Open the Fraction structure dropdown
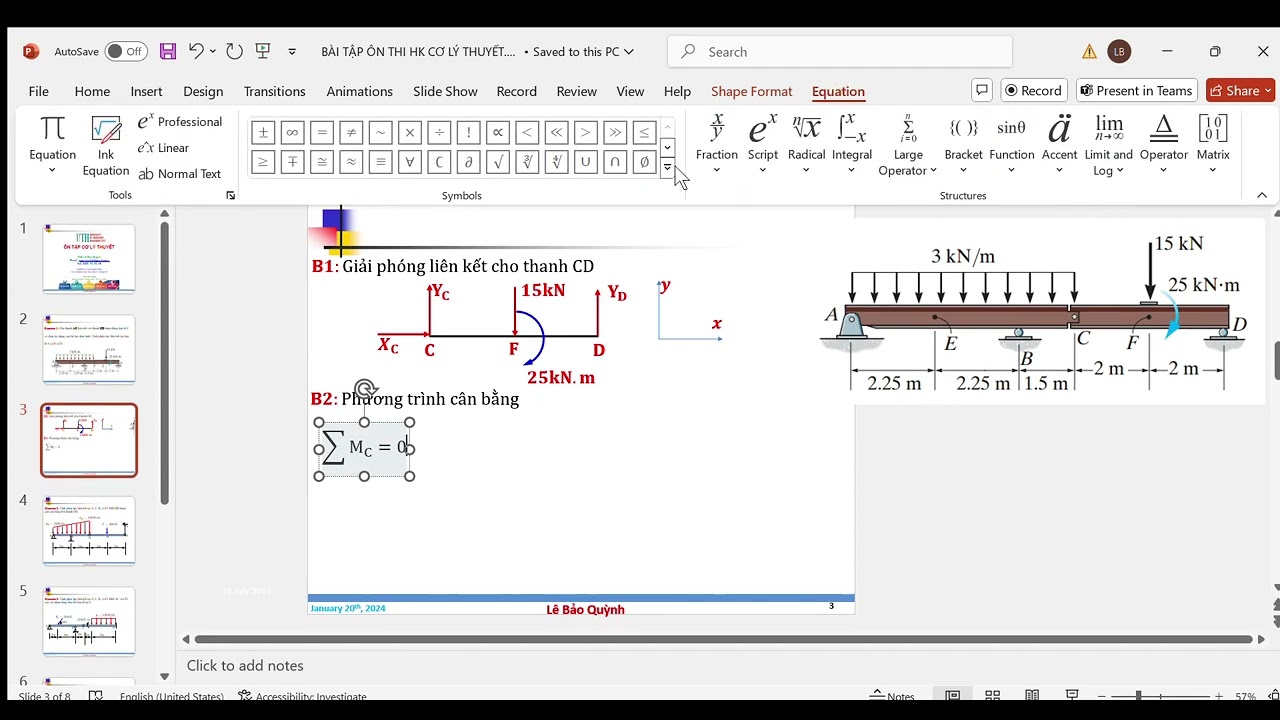1280x720 pixels. click(x=716, y=145)
